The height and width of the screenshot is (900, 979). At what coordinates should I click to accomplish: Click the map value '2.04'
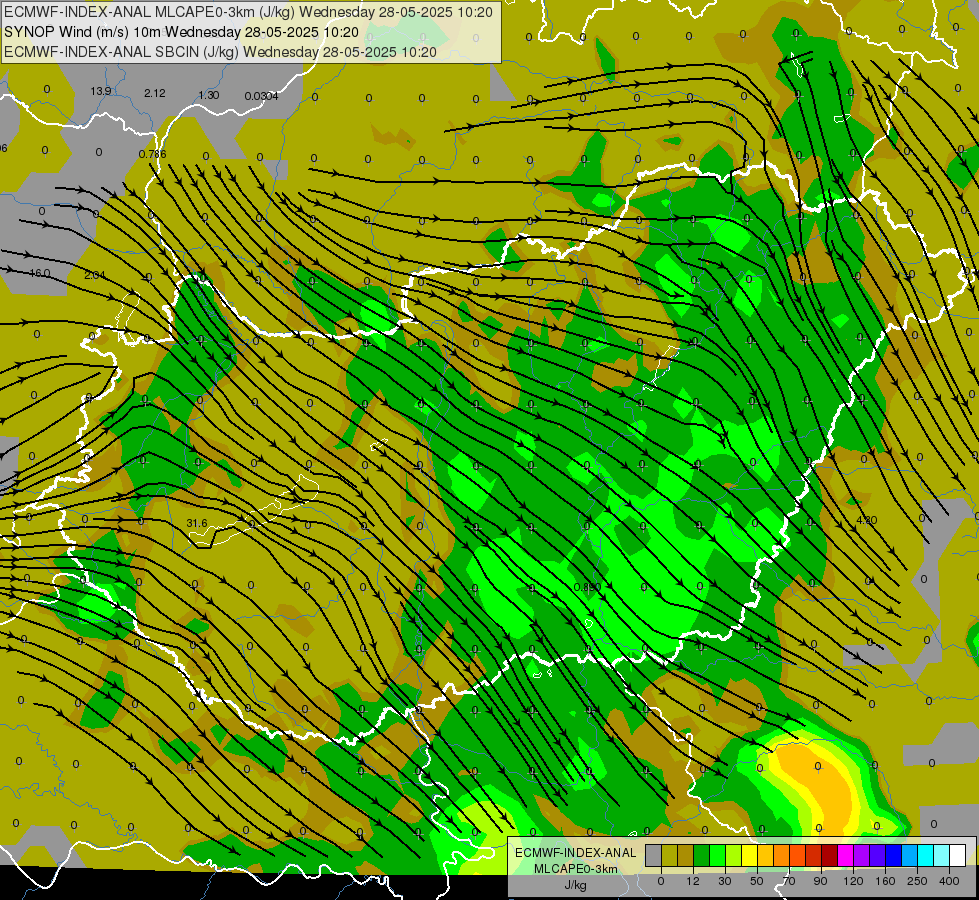(x=94, y=275)
